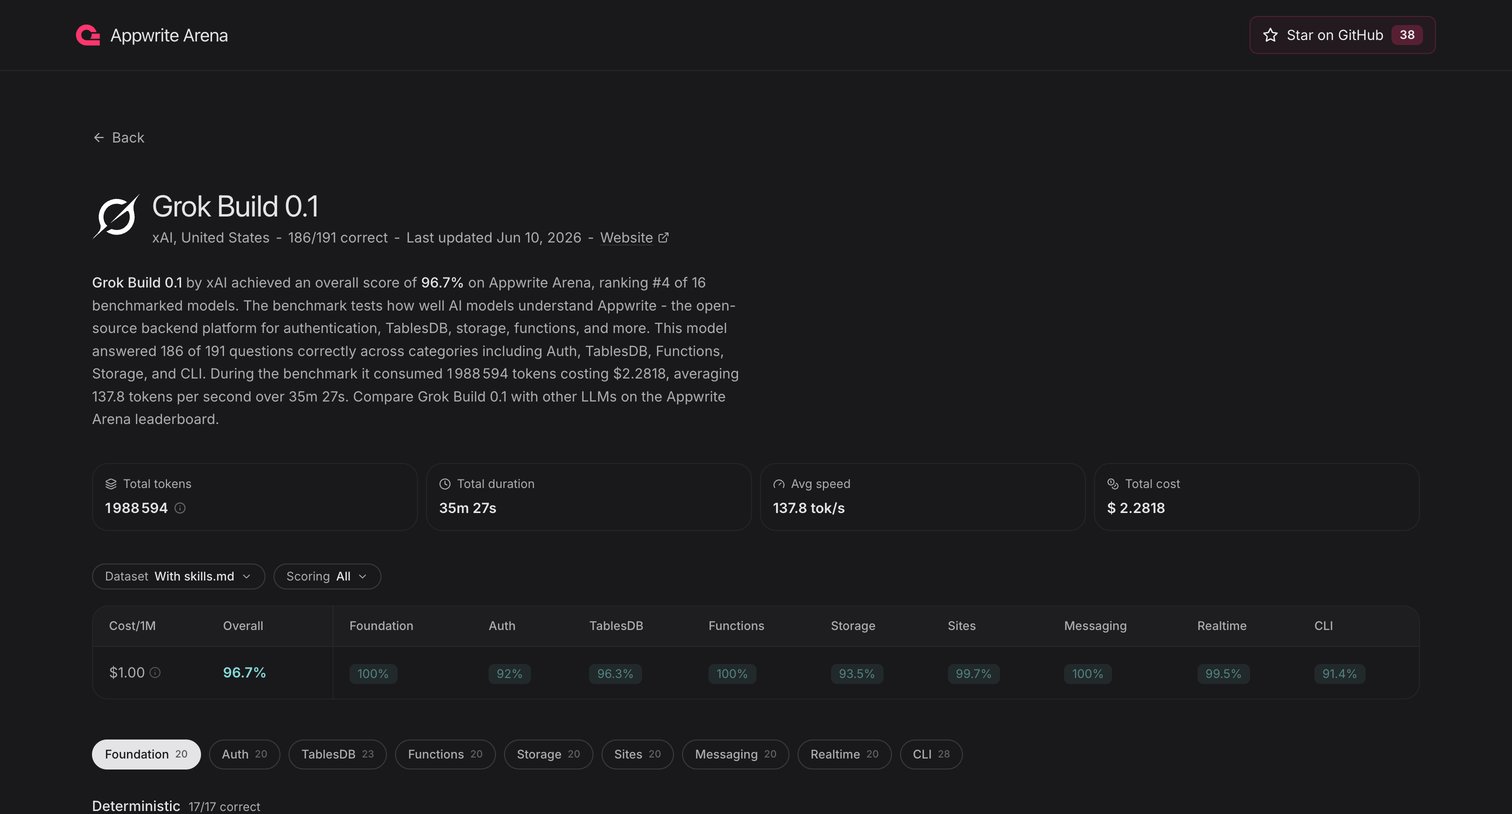Click the Total tokens layers icon
Screen dimensions: 1512x814
tap(111, 484)
